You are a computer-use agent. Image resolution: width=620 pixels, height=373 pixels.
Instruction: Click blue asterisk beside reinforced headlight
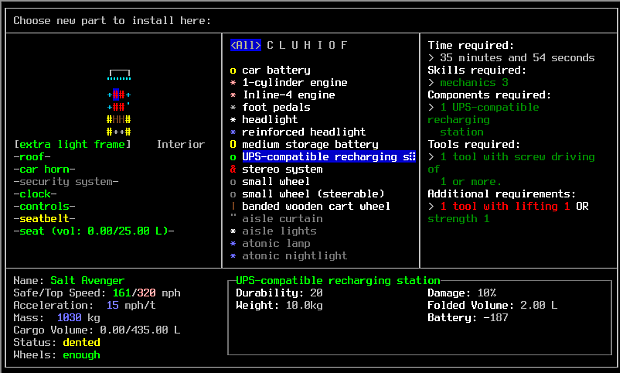click(233, 132)
